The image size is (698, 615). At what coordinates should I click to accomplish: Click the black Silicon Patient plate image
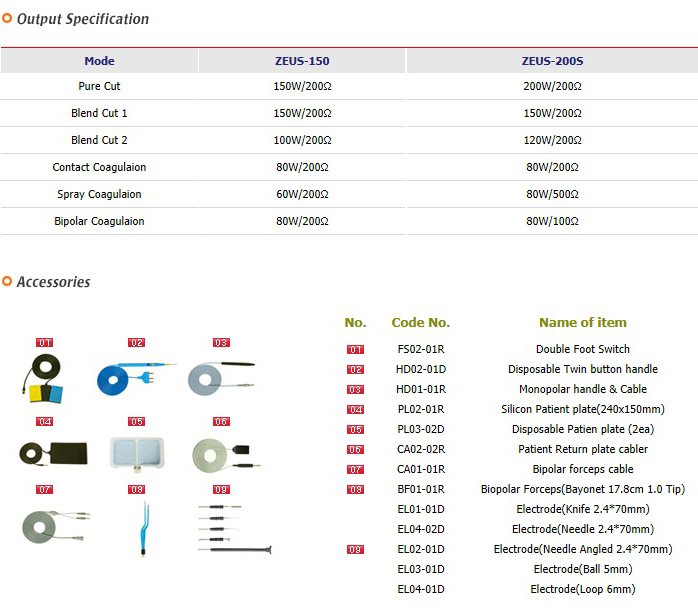click(53, 453)
